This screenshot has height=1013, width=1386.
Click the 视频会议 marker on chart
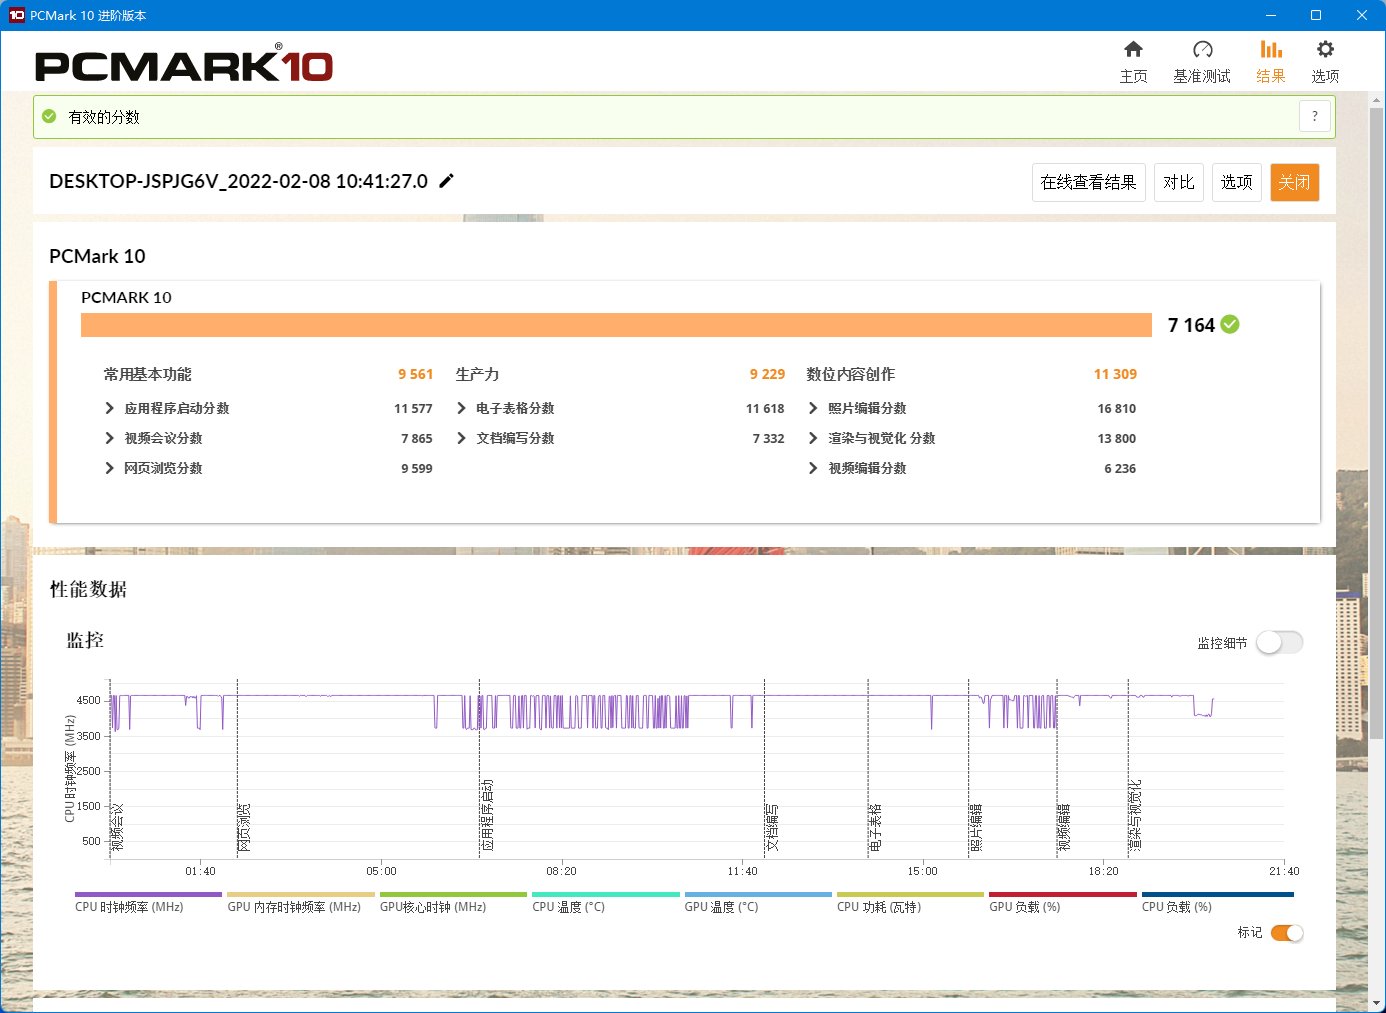pos(117,827)
